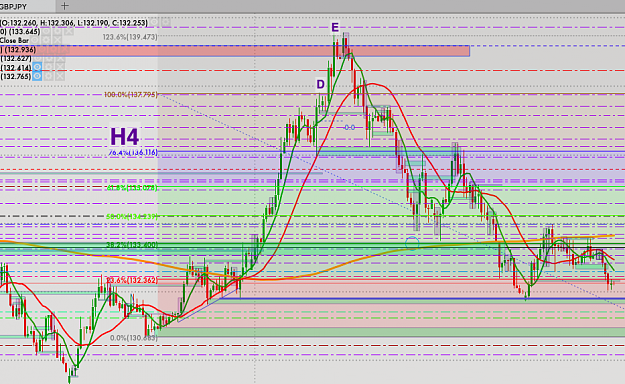625x384 pixels.
Task: Remove the (132.414) indicator with its X
Action: 60,67
